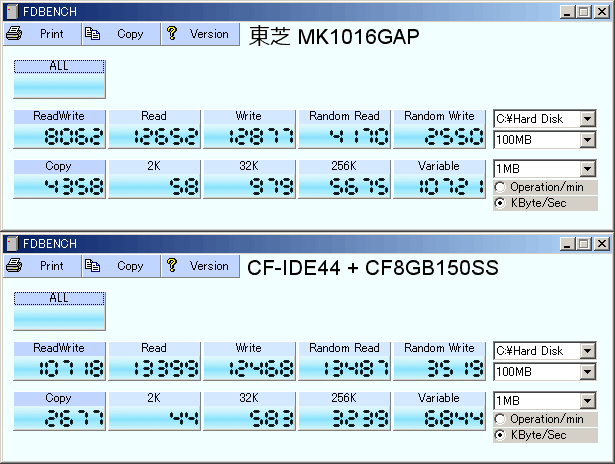This screenshot has height=464, width=615.
Task: Run the 32K copy test showing 583
Action: [x=249, y=411]
